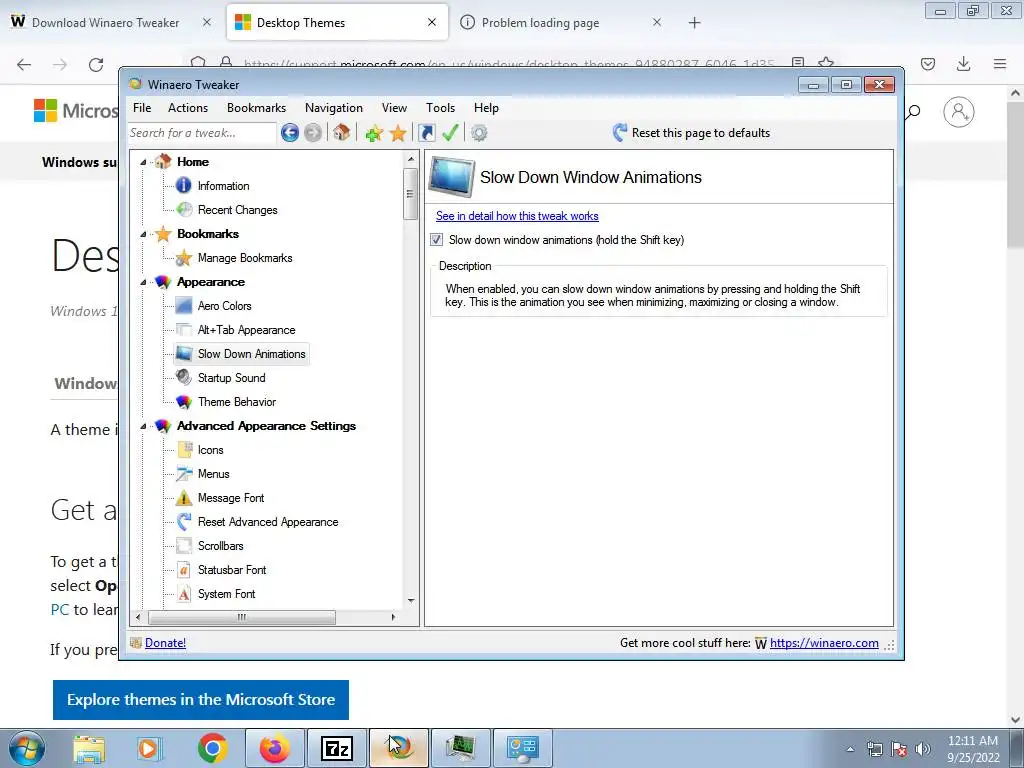The height and width of the screenshot is (768, 1024).
Task: Click the Alt+Tab Appearance icon
Action: tap(184, 330)
